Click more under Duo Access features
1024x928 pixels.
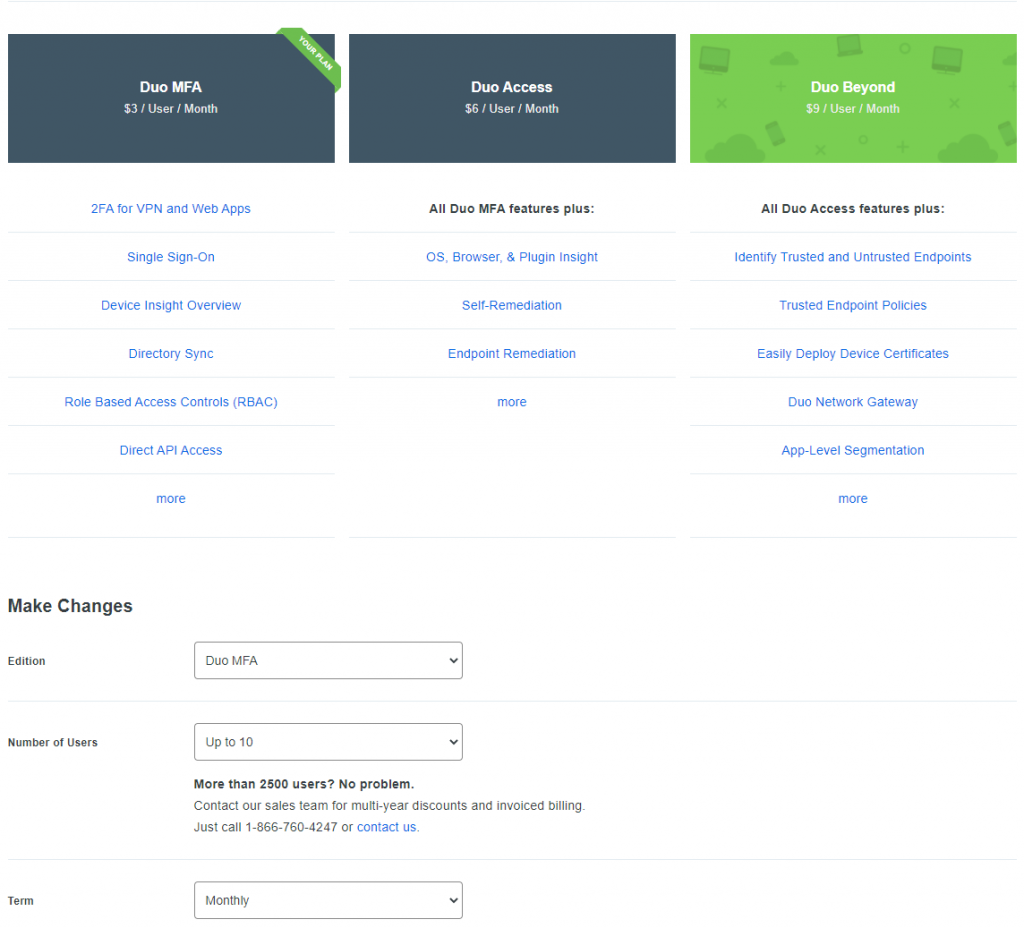click(512, 402)
